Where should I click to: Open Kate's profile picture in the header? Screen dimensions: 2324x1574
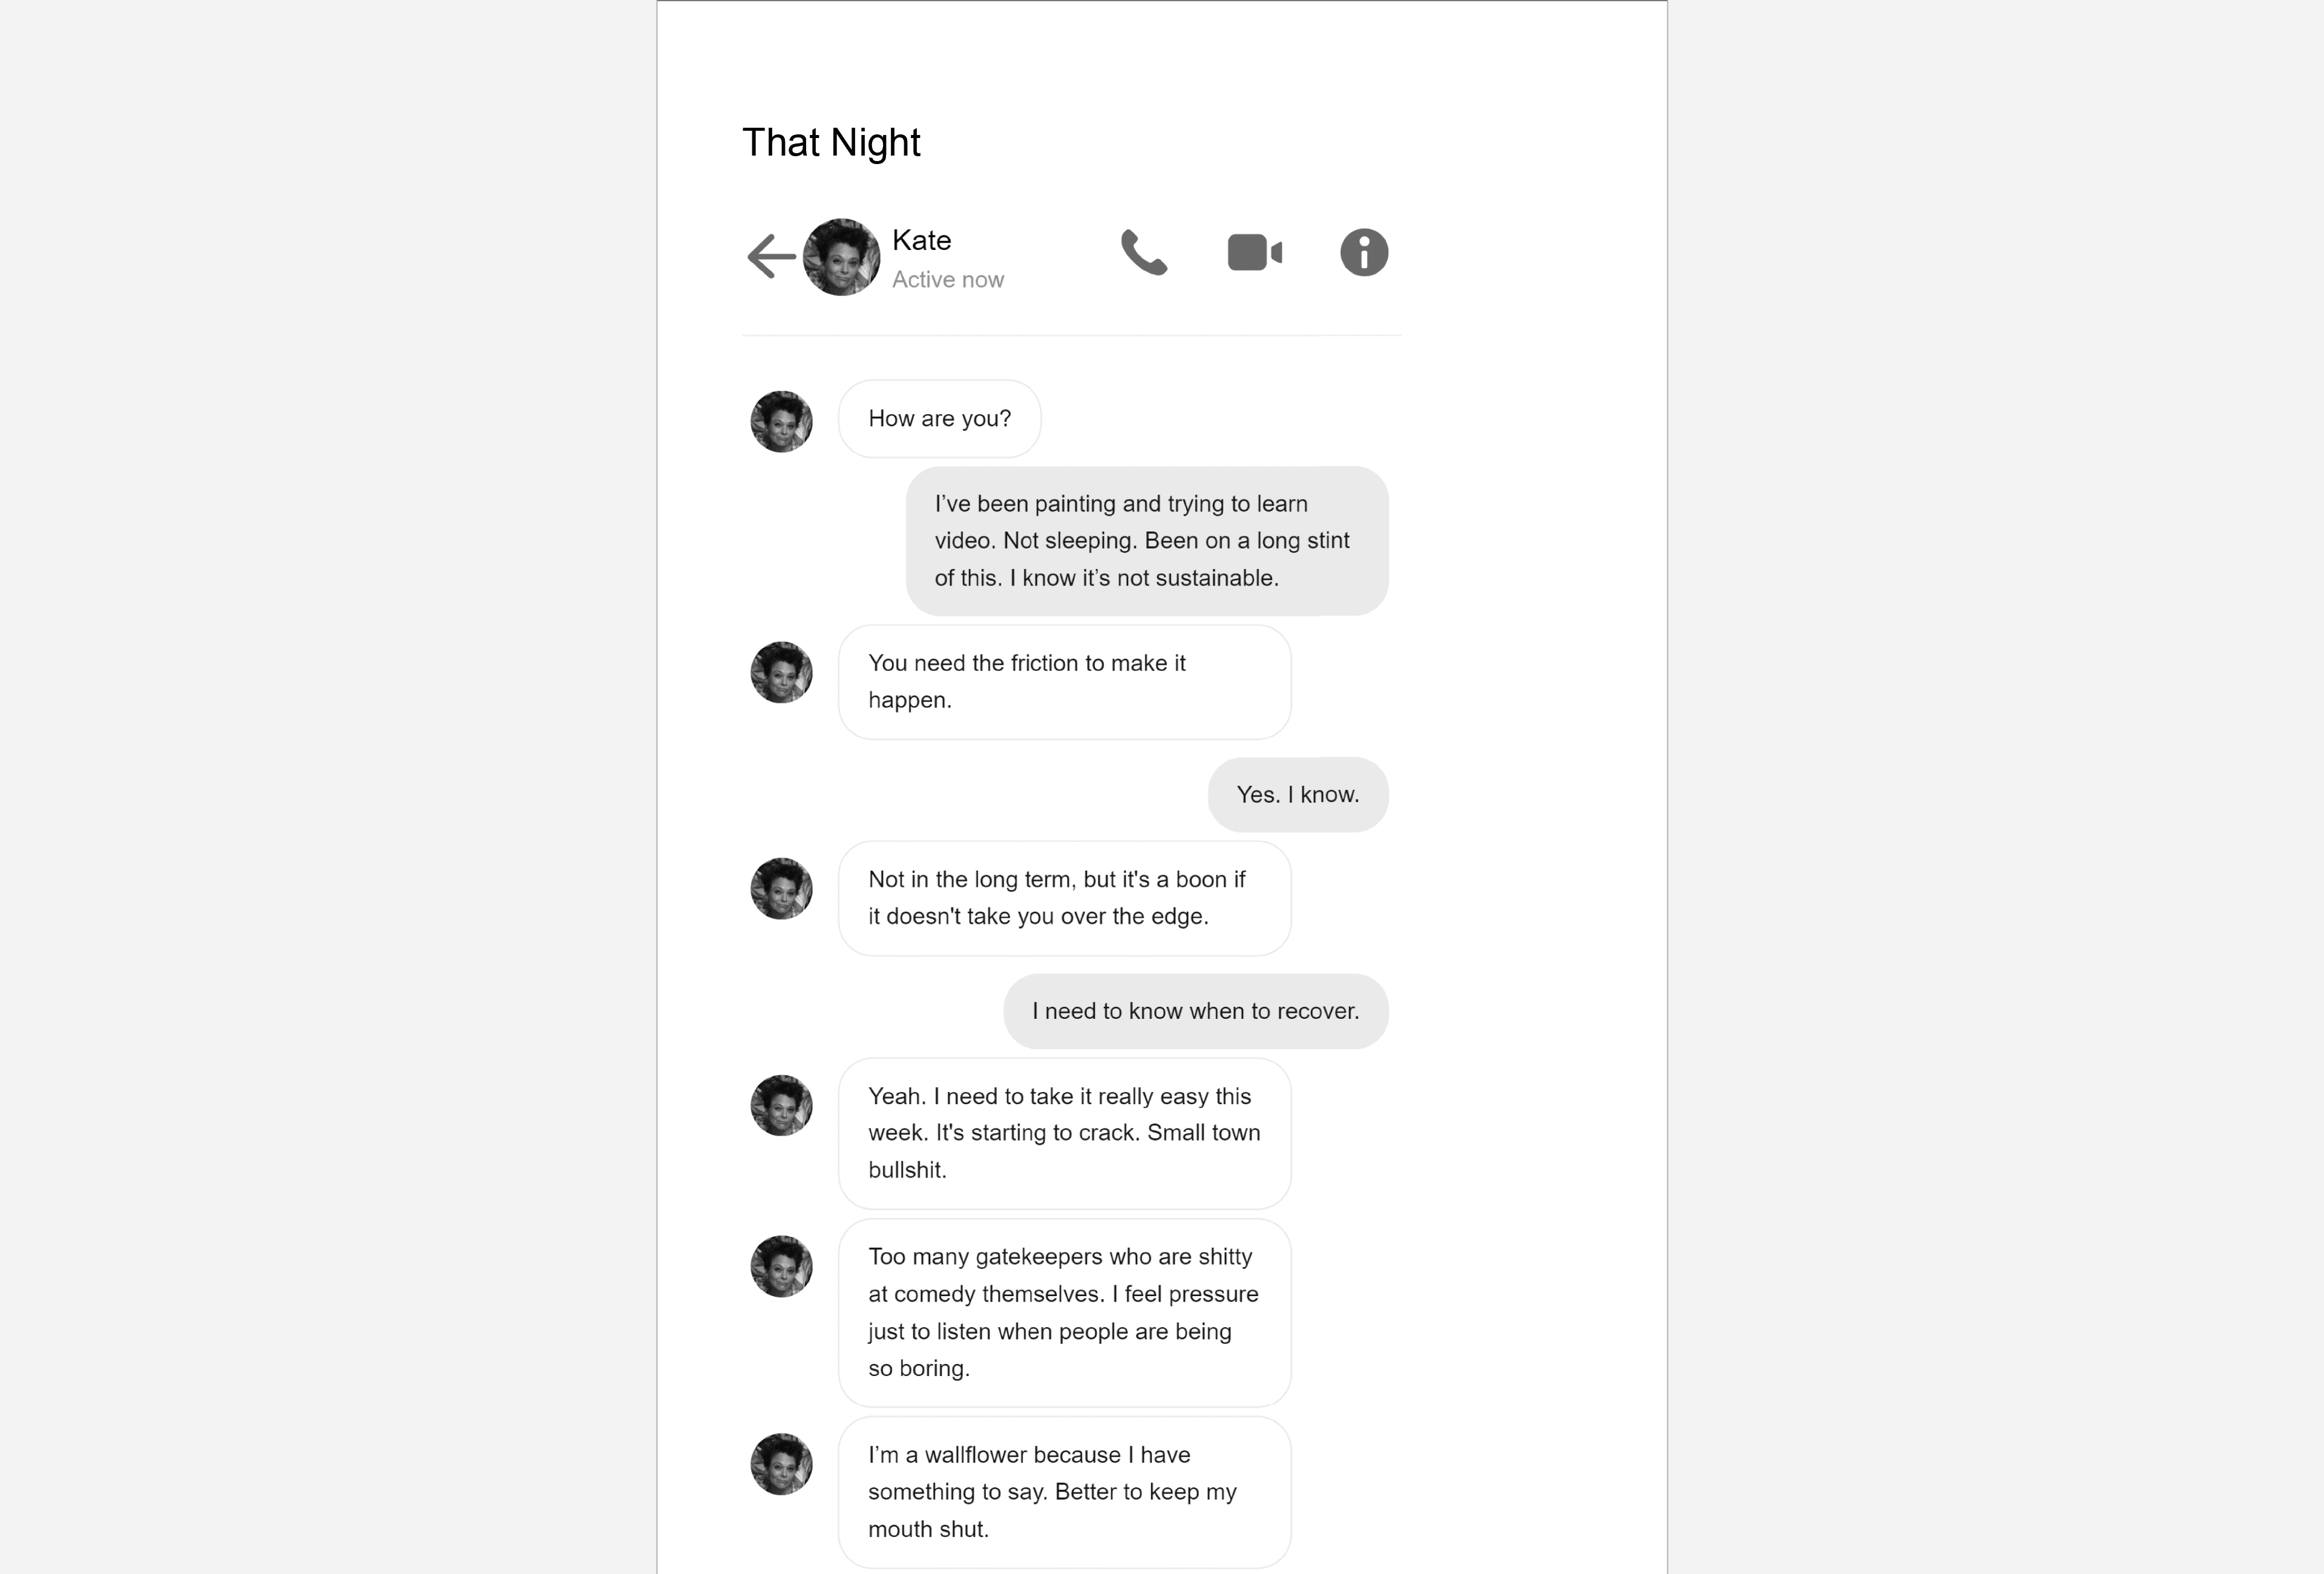point(841,257)
